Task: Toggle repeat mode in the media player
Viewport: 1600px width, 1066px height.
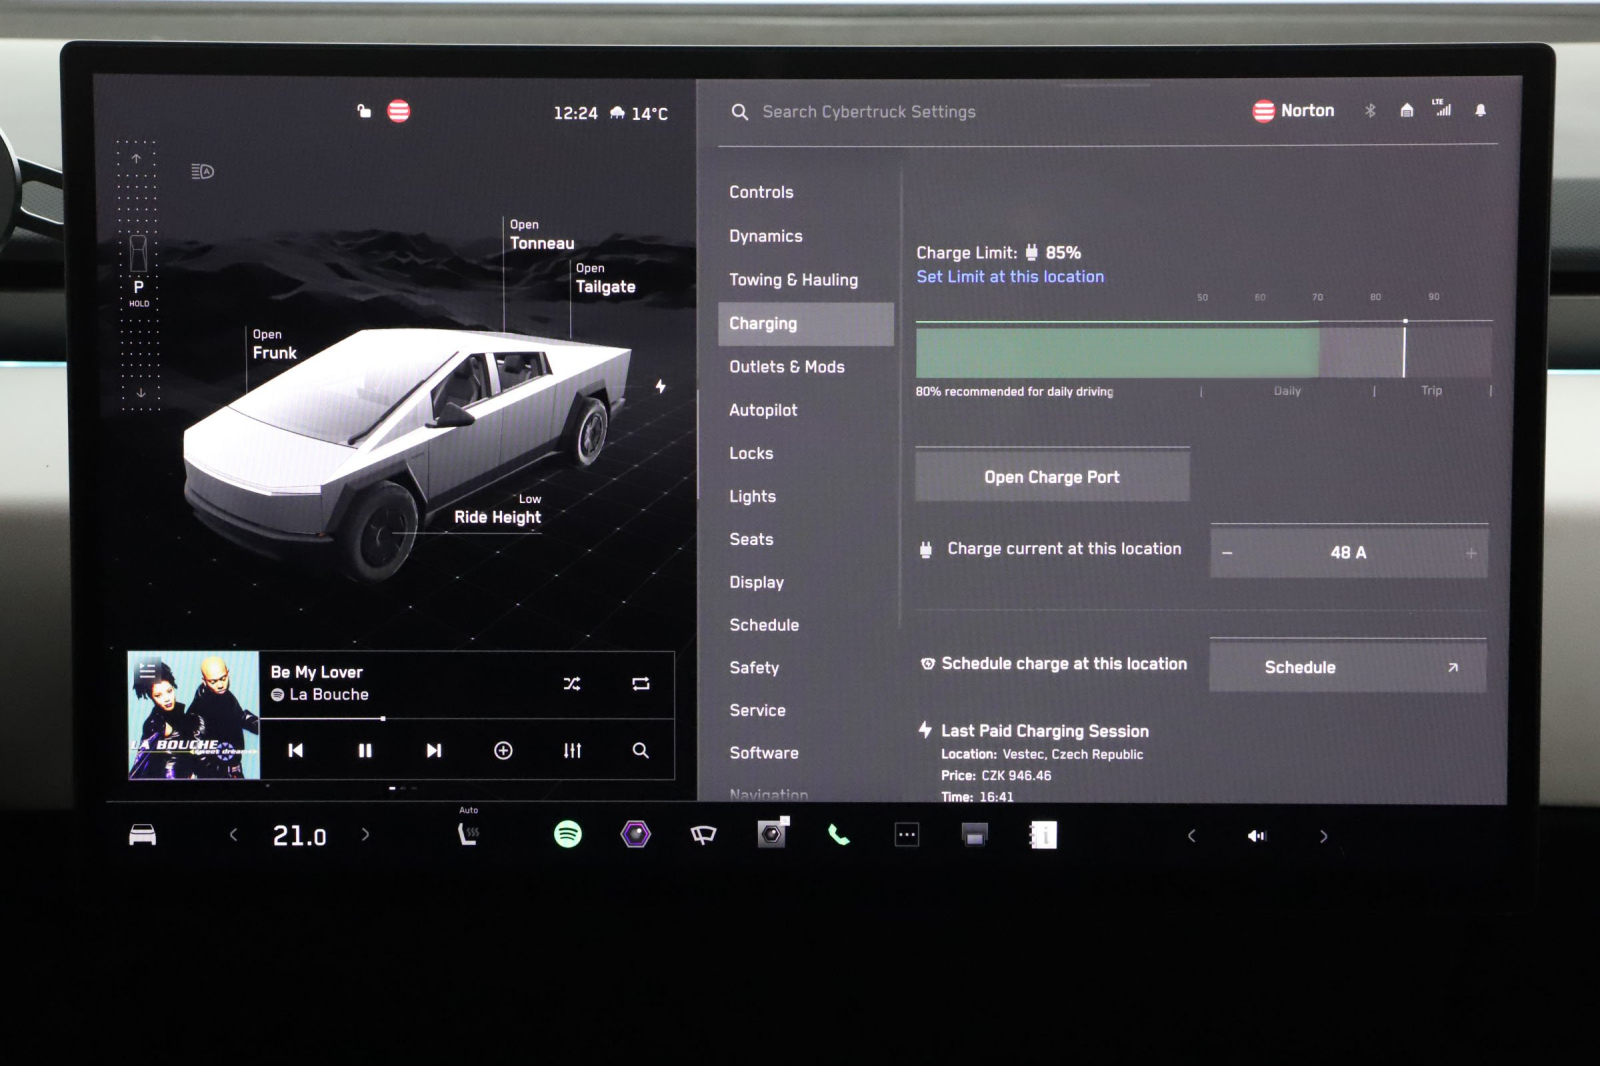Action: click(x=641, y=683)
